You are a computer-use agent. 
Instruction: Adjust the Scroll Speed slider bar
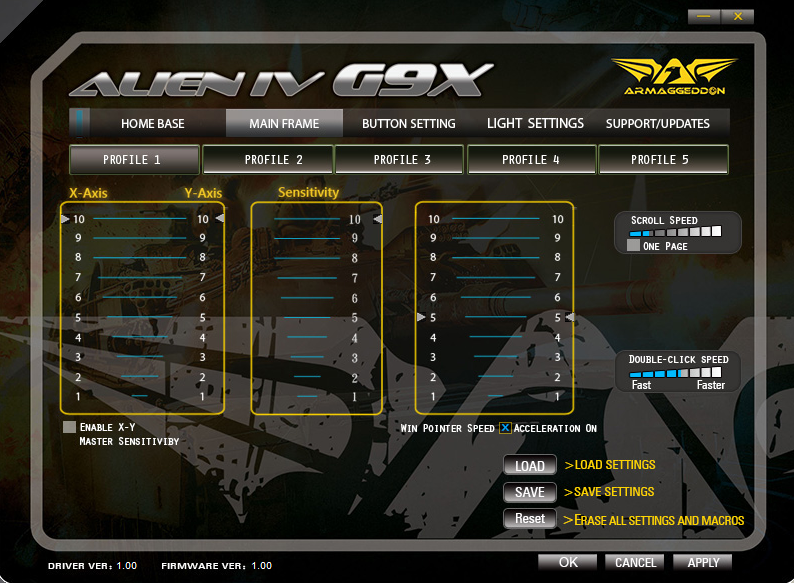point(676,232)
